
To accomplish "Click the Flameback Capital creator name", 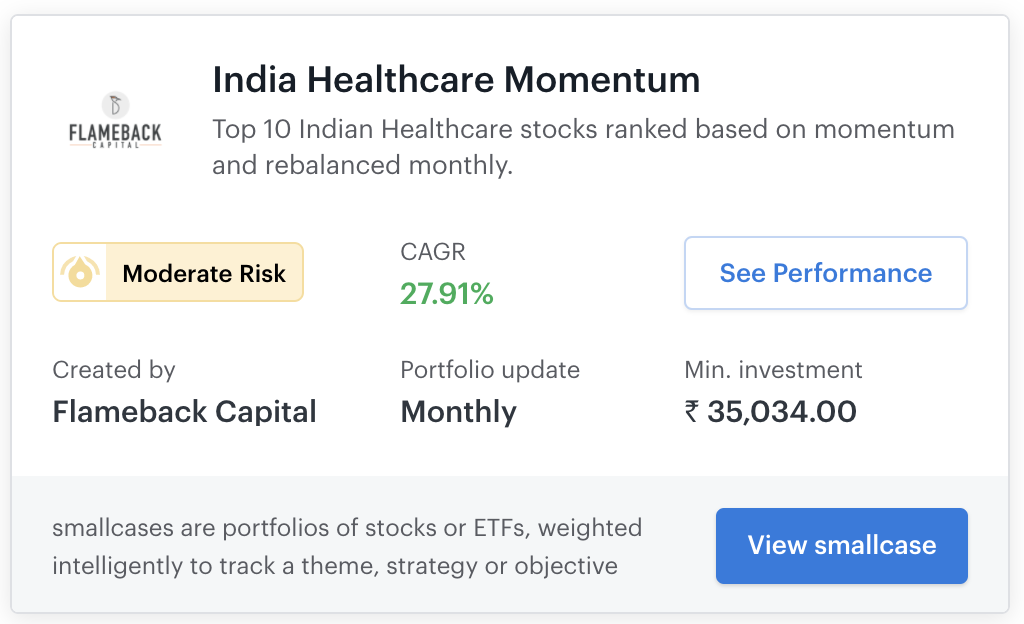I will coord(184,412).
